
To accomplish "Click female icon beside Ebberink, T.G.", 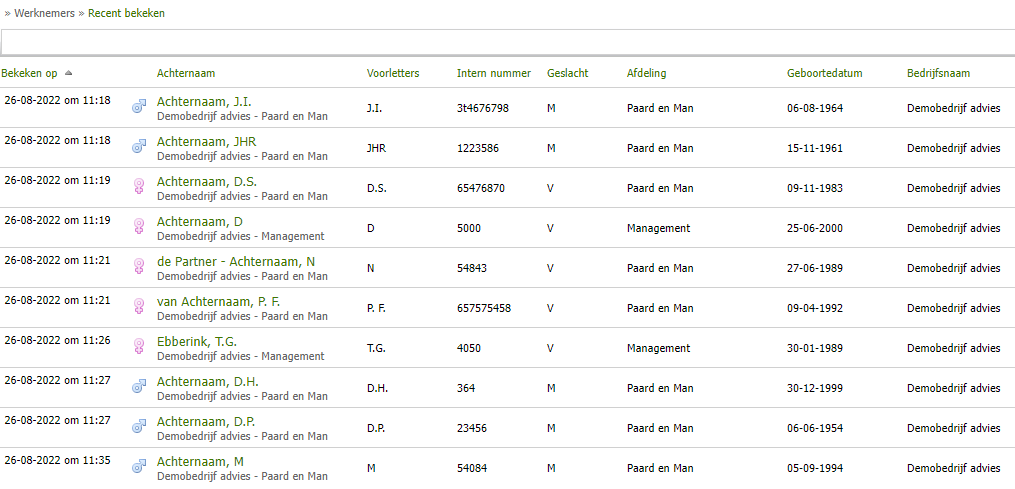I will (x=140, y=346).
